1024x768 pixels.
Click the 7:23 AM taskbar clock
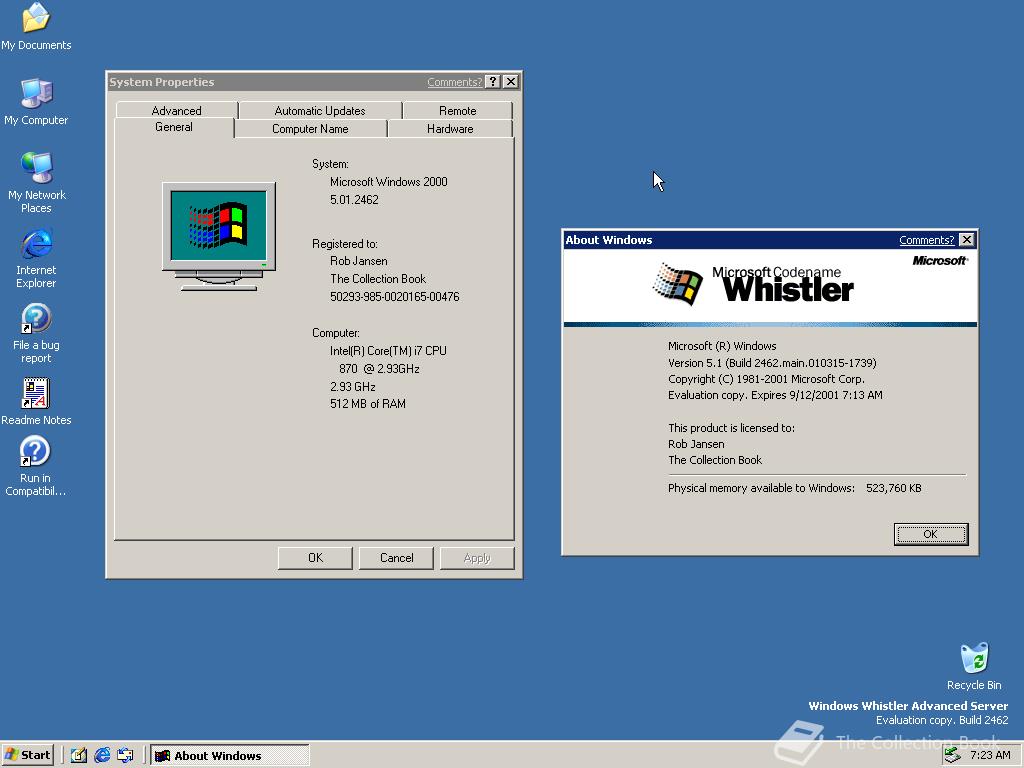point(990,755)
